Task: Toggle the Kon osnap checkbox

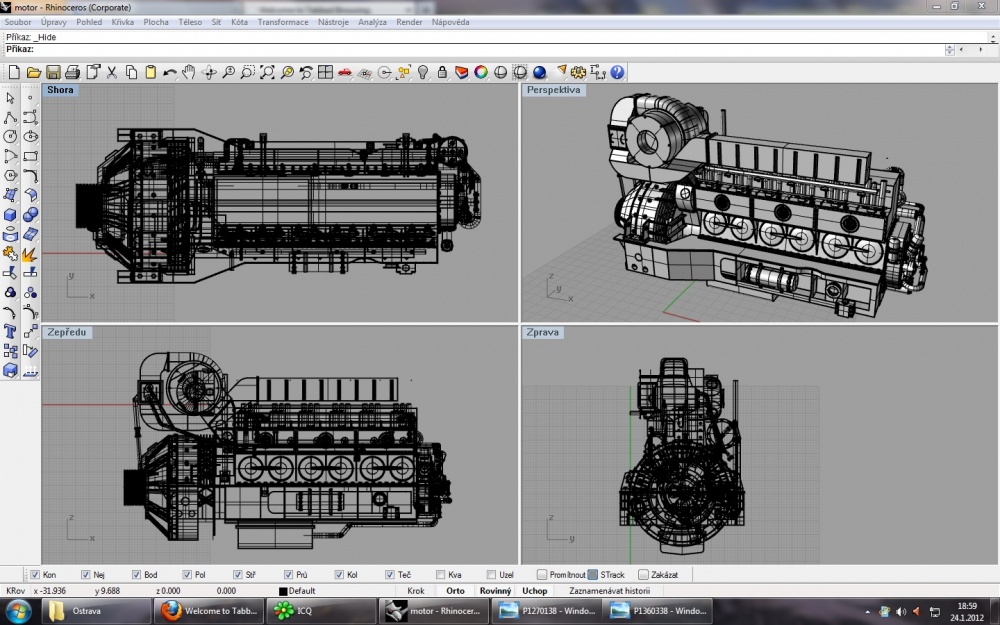Action: [35, 575]
